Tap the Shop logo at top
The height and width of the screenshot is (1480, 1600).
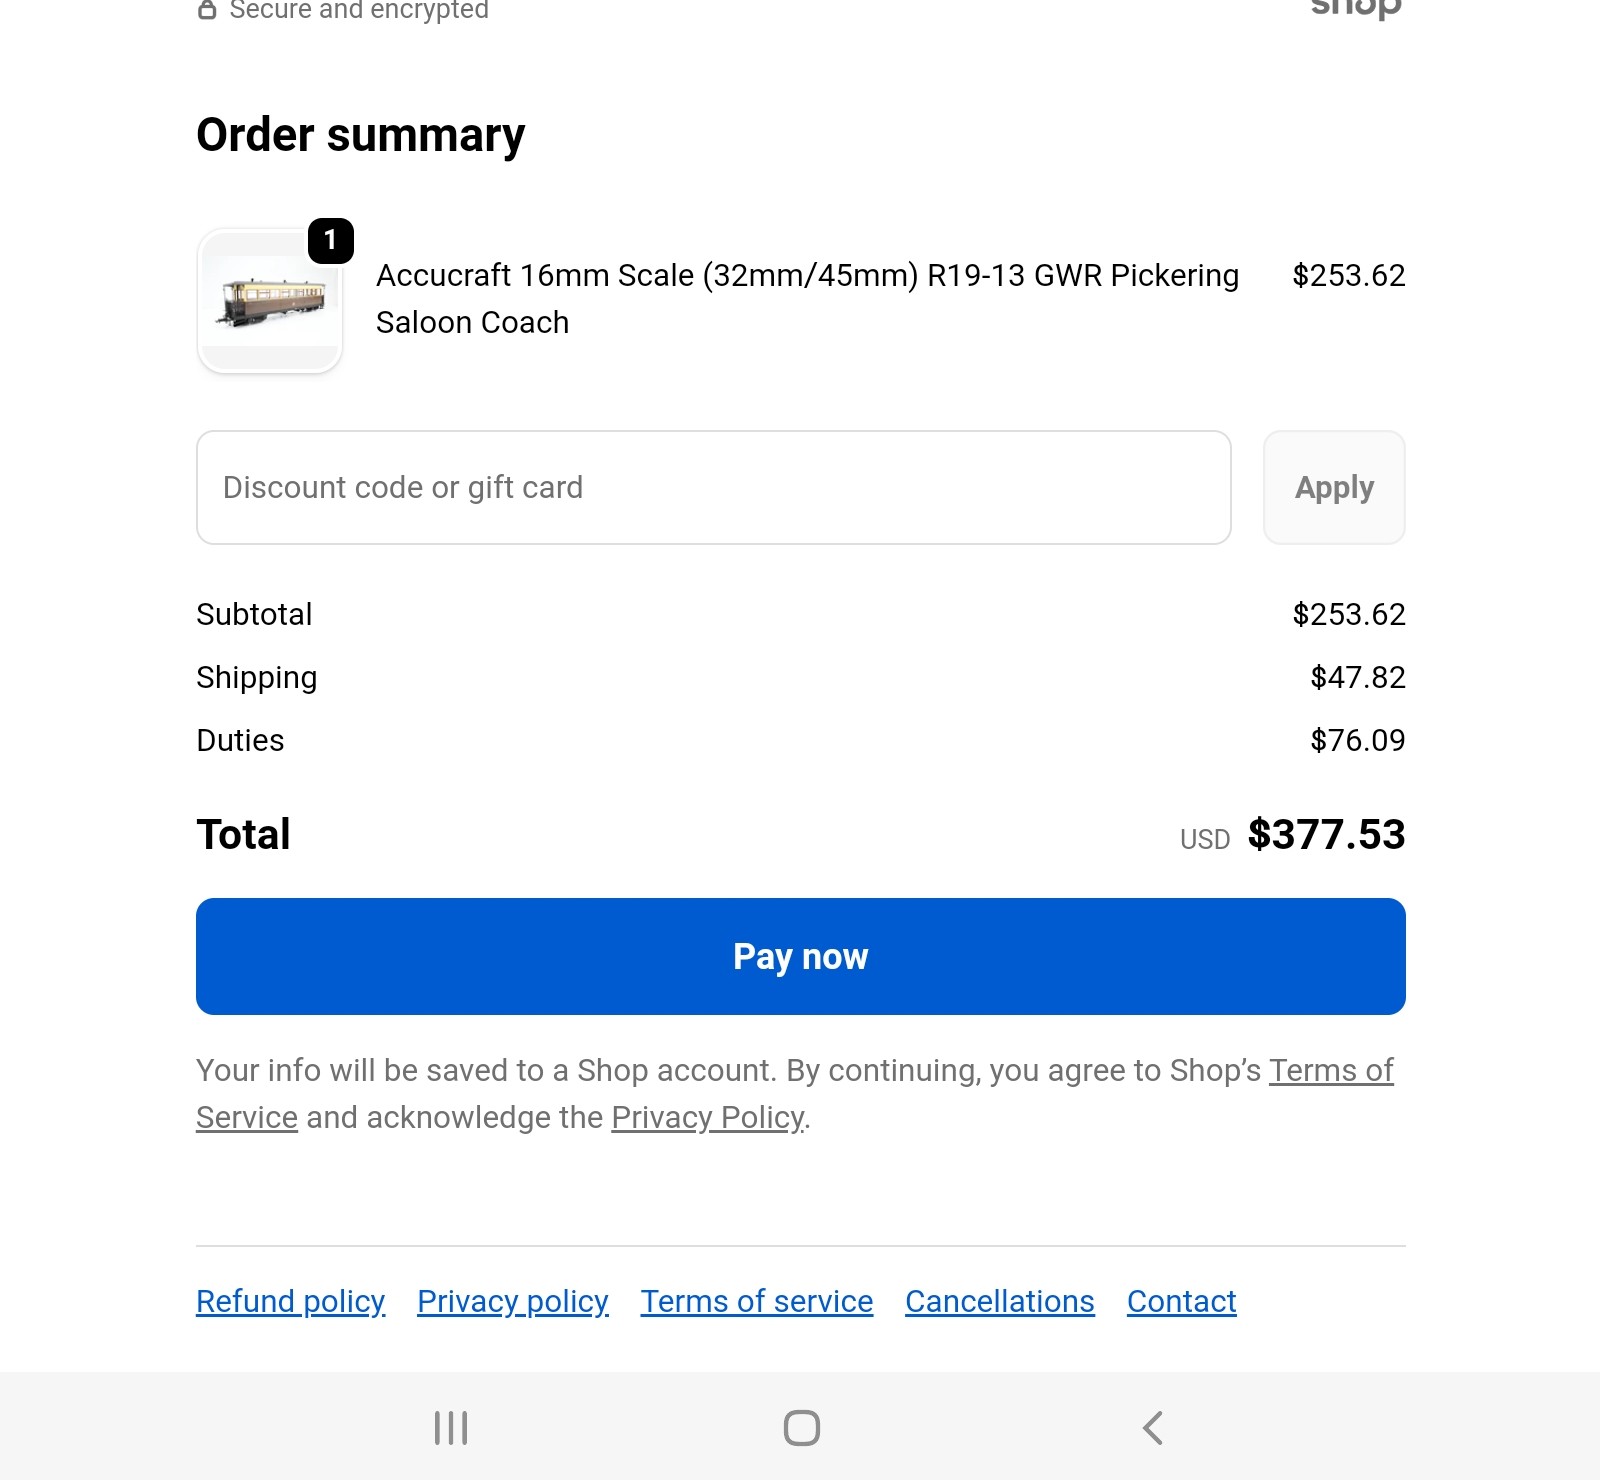(1356, 8)
